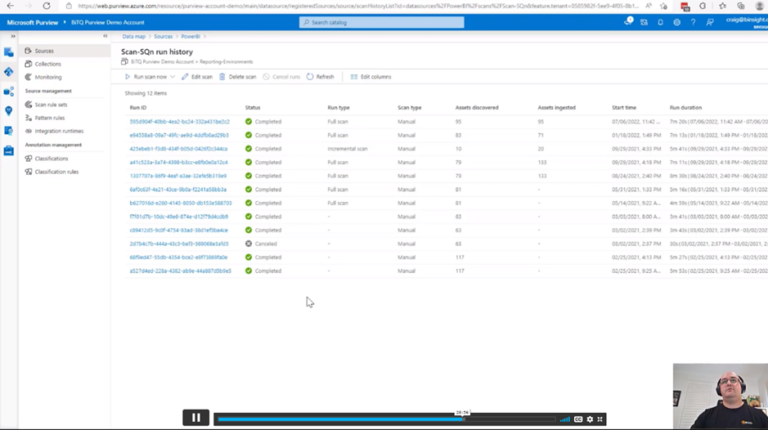
Task: Click the Edit scan pencil icon
Action: coord(185,76)
